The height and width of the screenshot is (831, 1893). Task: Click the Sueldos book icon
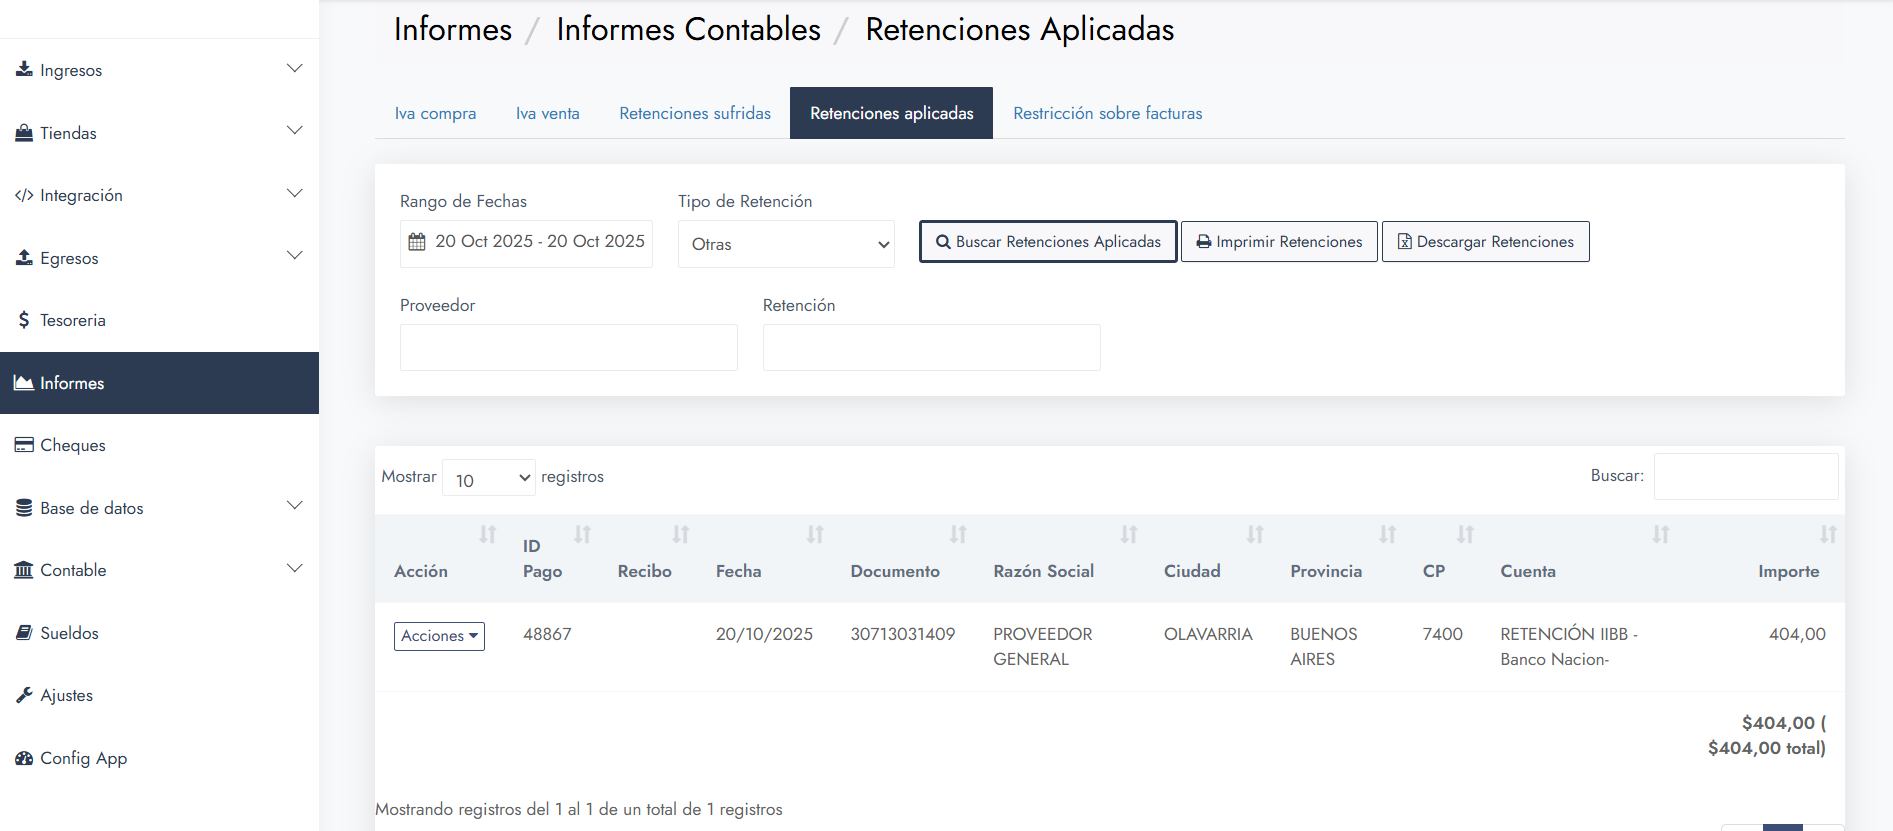coord(24,633)
